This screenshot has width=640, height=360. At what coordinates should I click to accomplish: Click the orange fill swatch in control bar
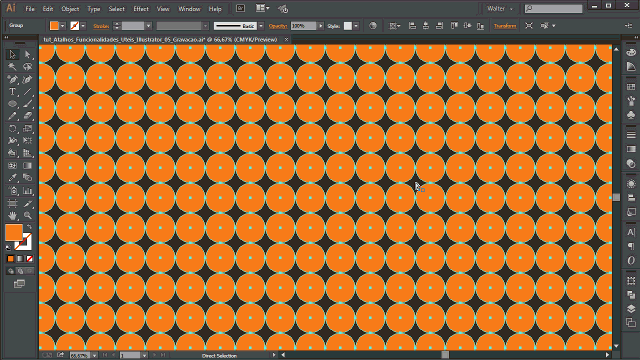pyautogui.click(x=54, y=26)
